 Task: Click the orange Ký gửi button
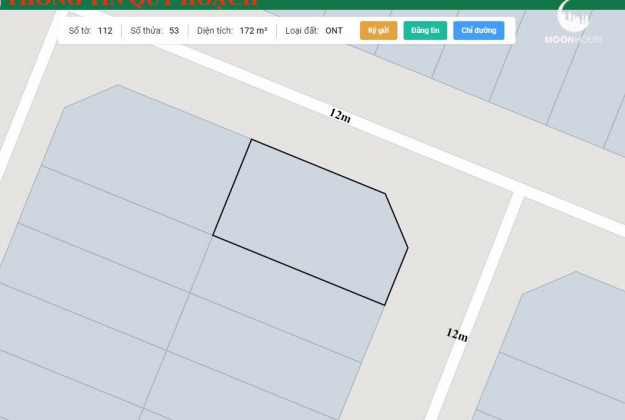coord(378,31)
